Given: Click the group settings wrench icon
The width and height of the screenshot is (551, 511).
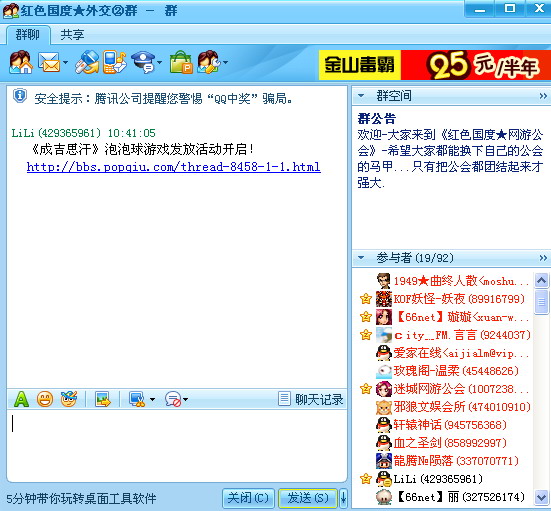Looking at the screenshot, I should [209, 62].
